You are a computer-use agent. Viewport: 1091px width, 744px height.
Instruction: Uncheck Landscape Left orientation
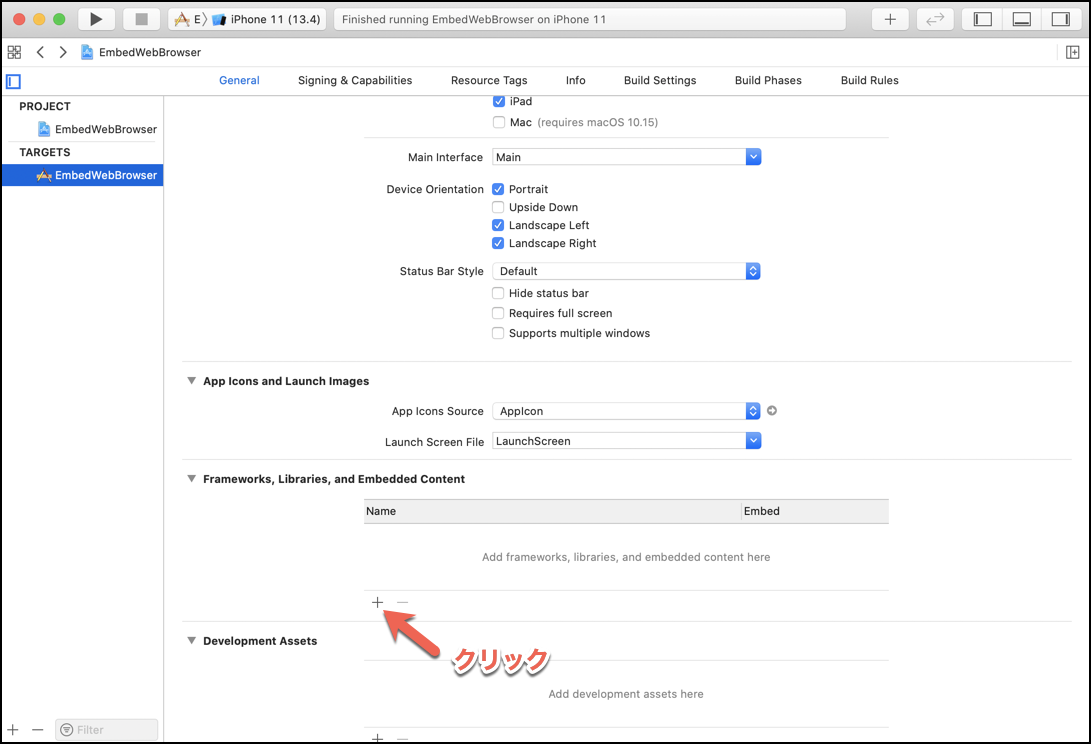click(x=498, y=225)
